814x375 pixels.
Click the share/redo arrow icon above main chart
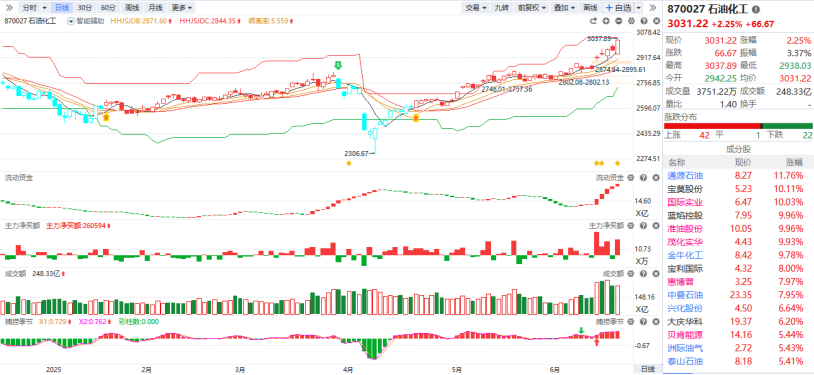point(593,21)
